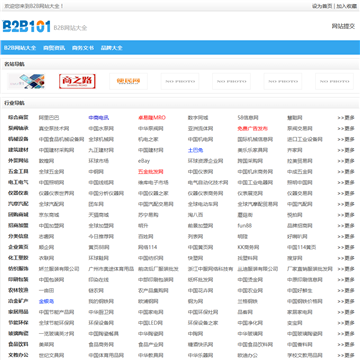Switch to the 商贸资讯 navigation tab
360x360 pixels.
coord(54,48)
